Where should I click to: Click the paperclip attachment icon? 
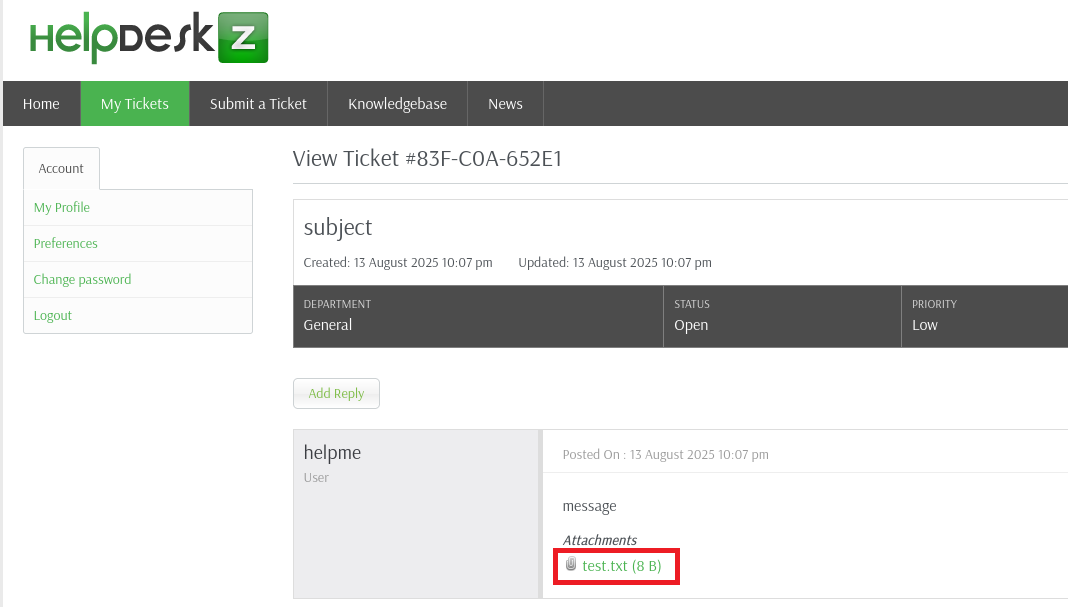(571, 565)
